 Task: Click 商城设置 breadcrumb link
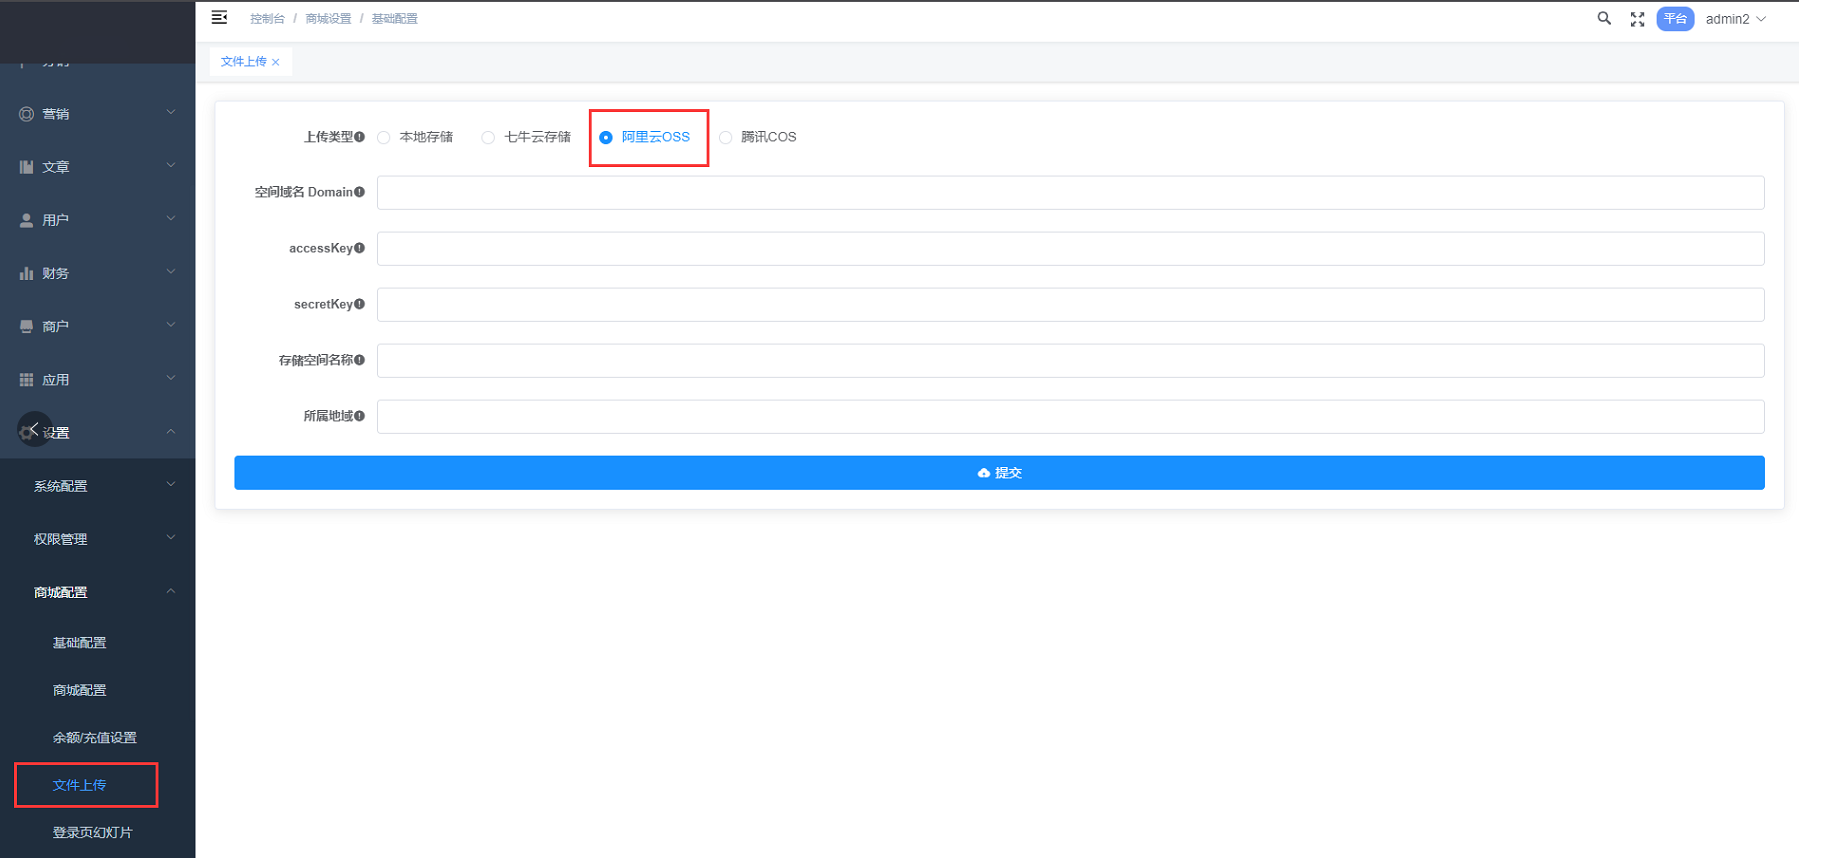click(x=328, y=19)
